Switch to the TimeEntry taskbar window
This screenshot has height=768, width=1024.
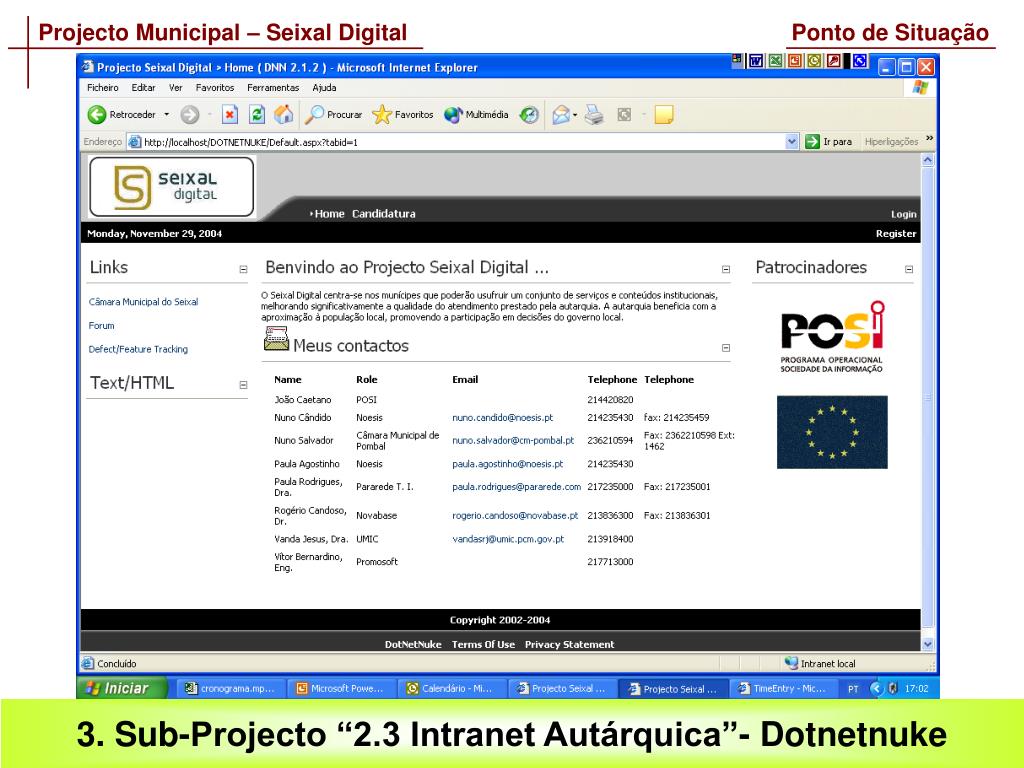point(784,688)
